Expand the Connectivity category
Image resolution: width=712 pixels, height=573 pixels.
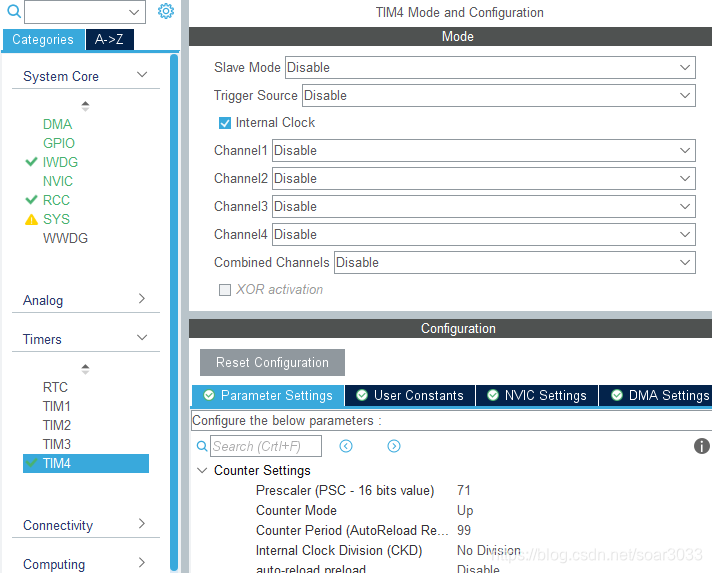[x=142, y=524]
